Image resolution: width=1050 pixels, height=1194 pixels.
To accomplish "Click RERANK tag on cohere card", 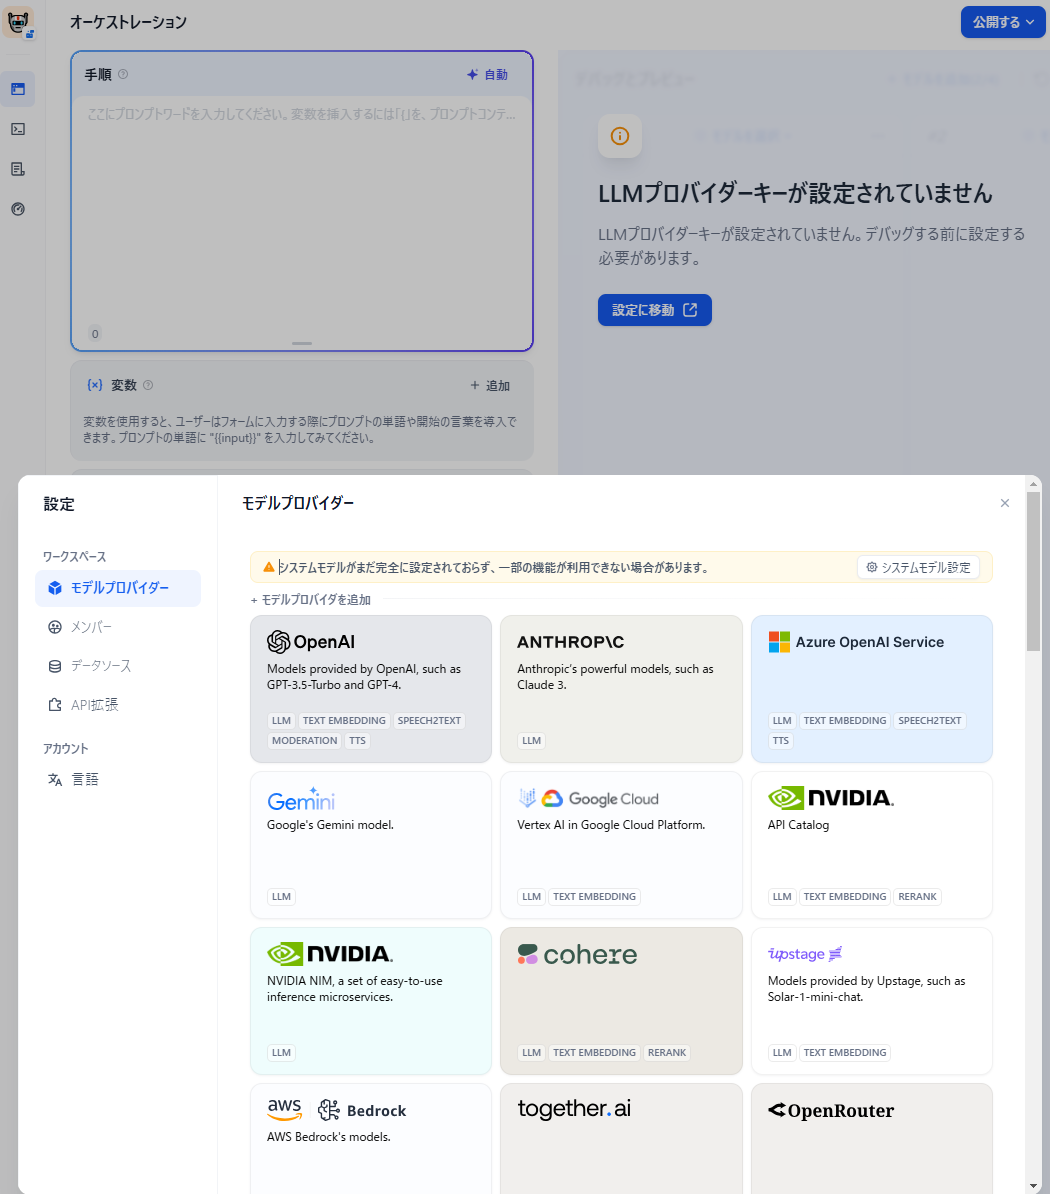I will (x=667, y=1052).
